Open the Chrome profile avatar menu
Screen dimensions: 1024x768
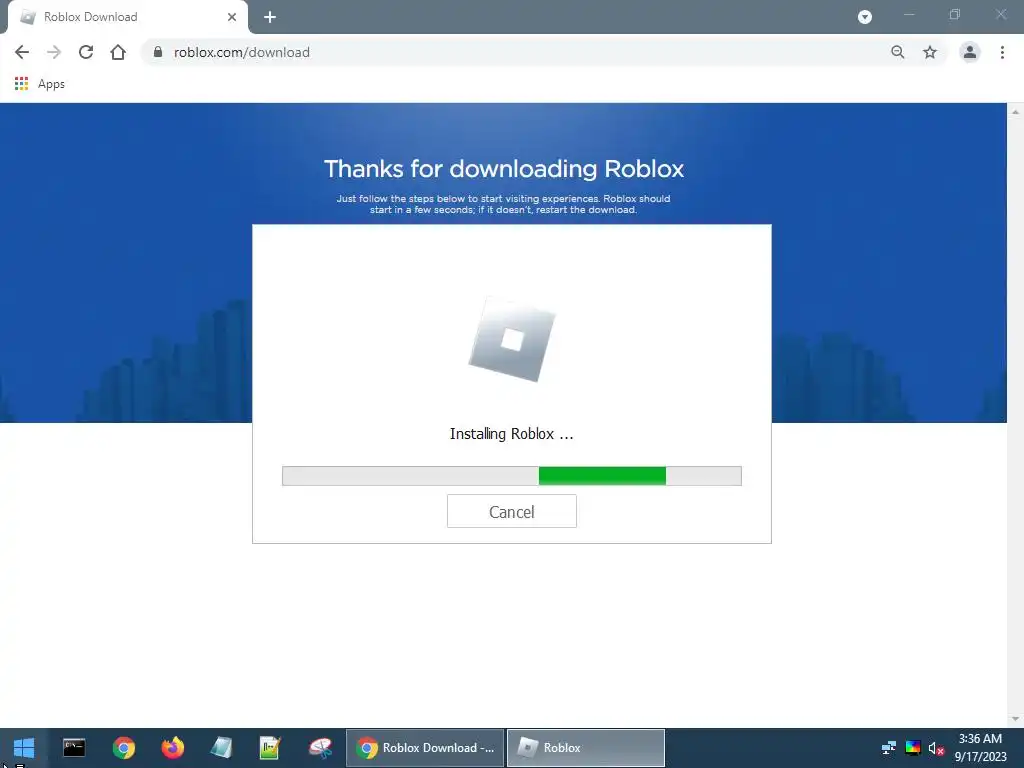(x=970, y=52)
